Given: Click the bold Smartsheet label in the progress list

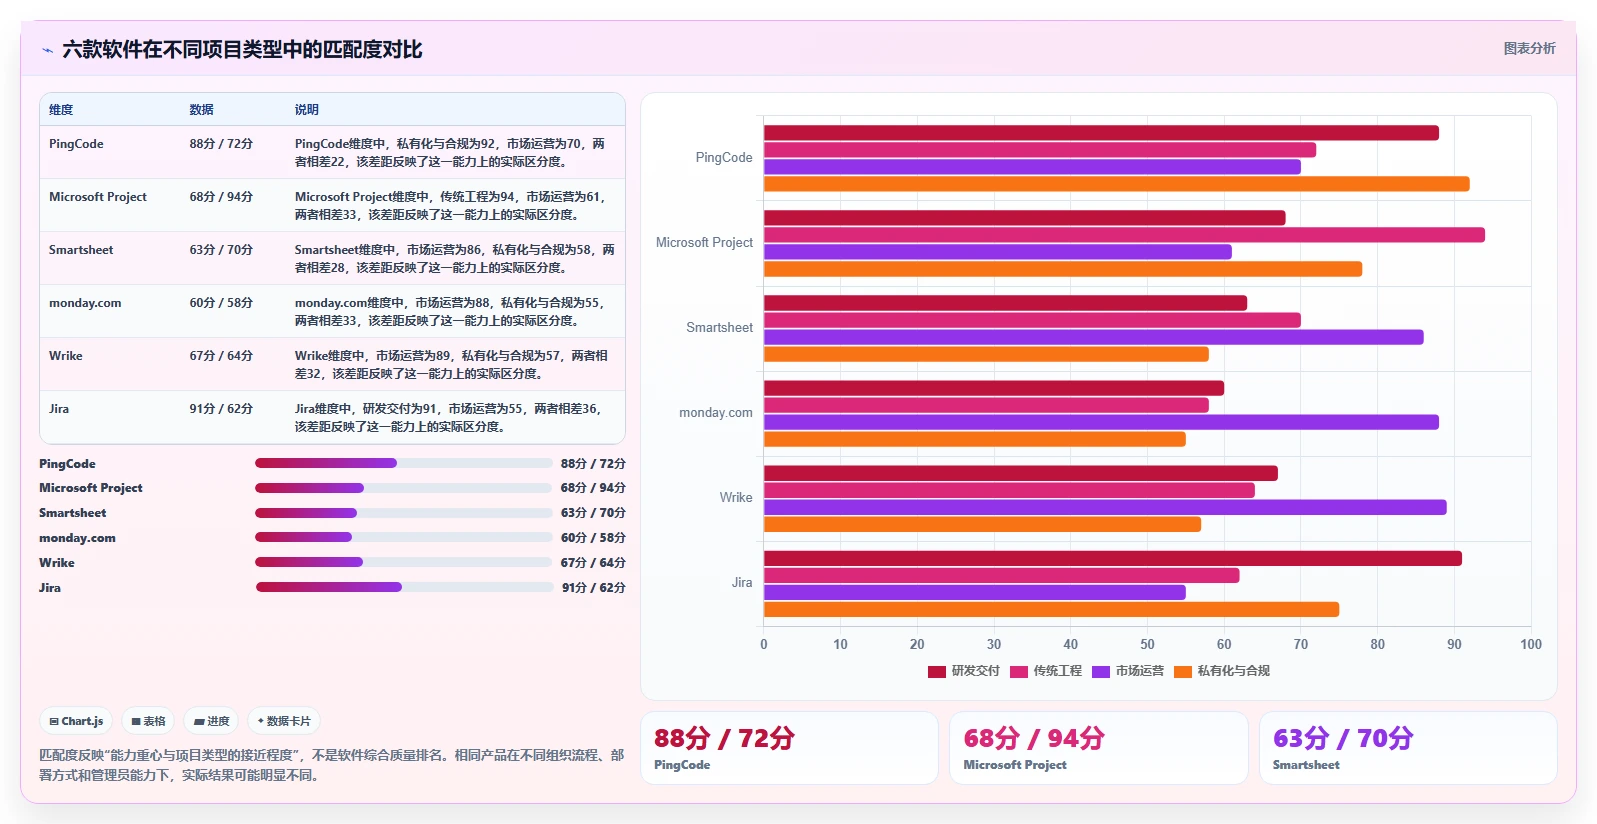Looking at the screenshot, I should click(x=72, y=513).
